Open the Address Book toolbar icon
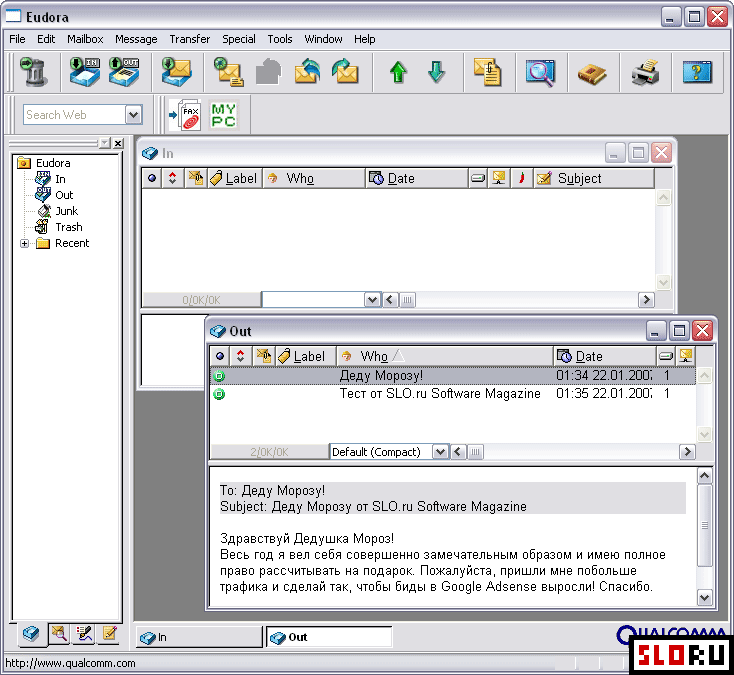 [592, 73]
